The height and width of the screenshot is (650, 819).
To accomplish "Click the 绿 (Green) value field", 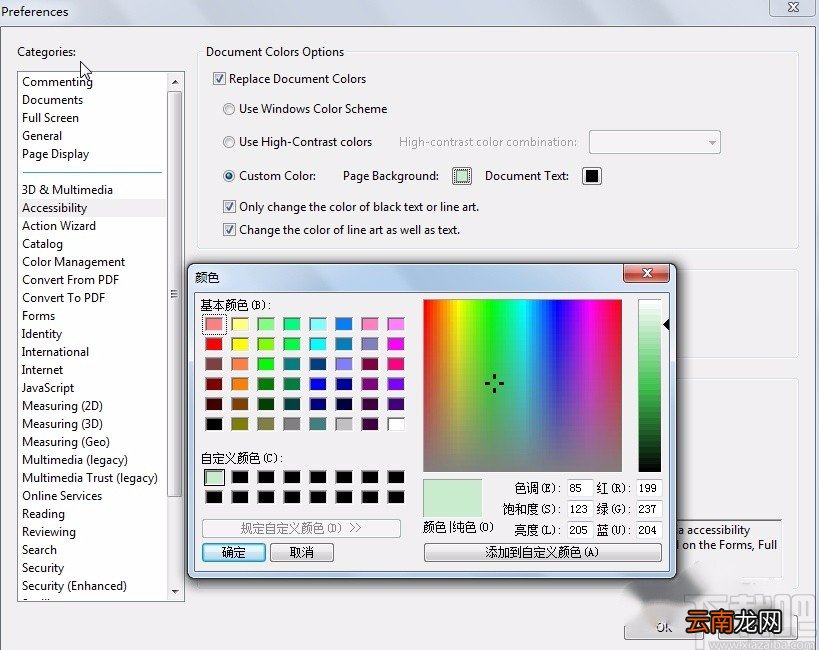I will 649,509.
